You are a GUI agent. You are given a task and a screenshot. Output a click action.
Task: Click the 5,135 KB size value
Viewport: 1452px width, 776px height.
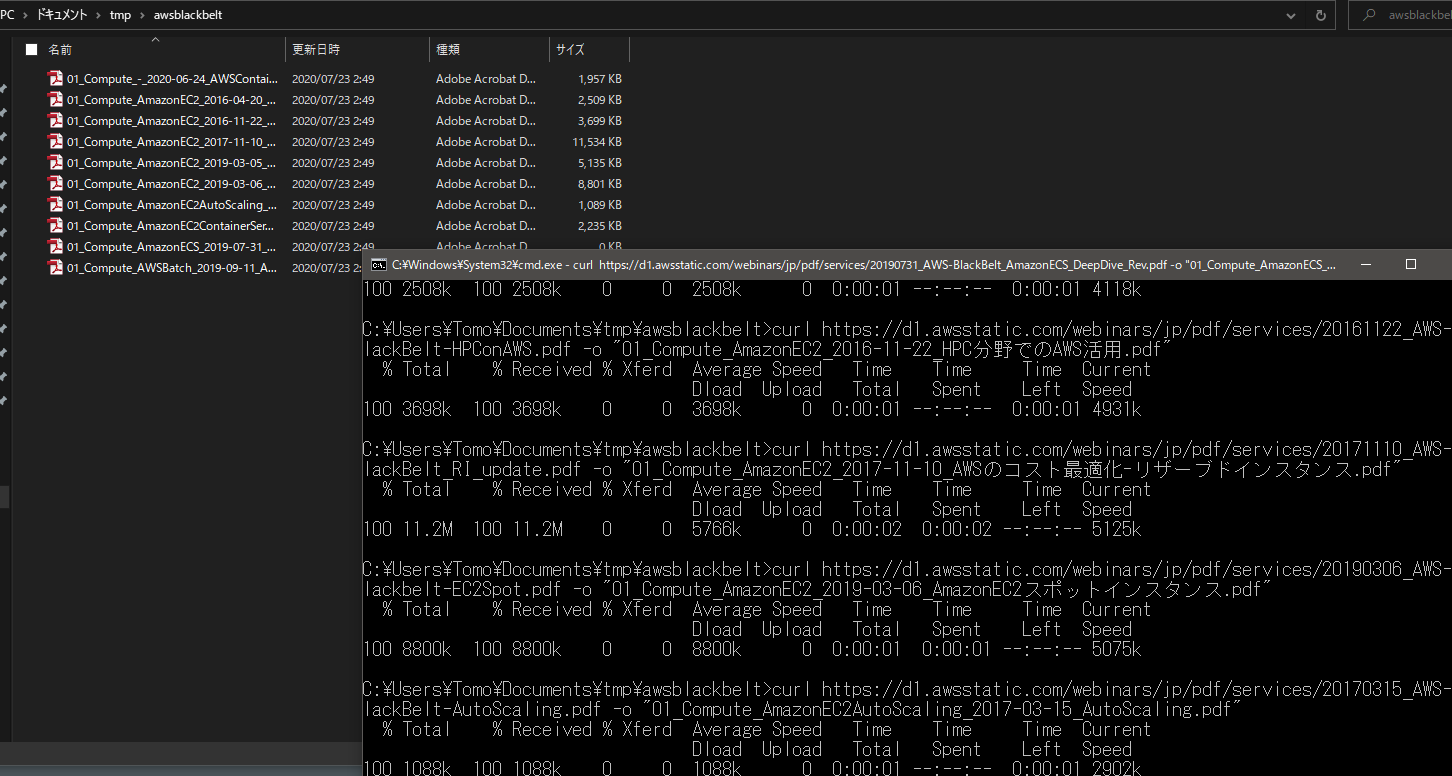pyautogui.click(x=600, y=162)
